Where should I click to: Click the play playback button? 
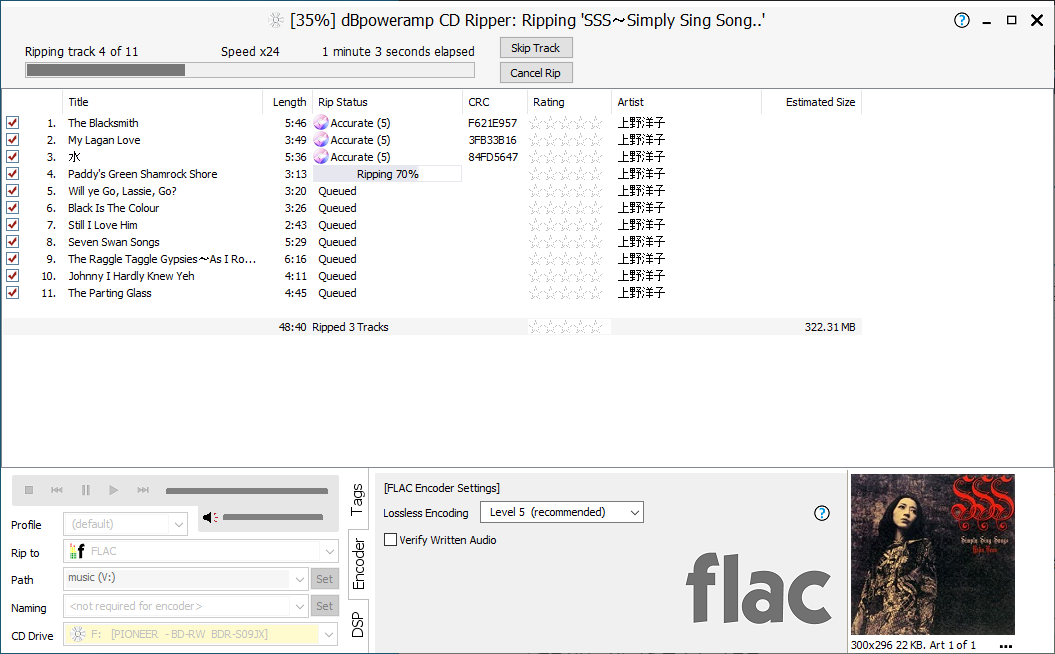114,490
